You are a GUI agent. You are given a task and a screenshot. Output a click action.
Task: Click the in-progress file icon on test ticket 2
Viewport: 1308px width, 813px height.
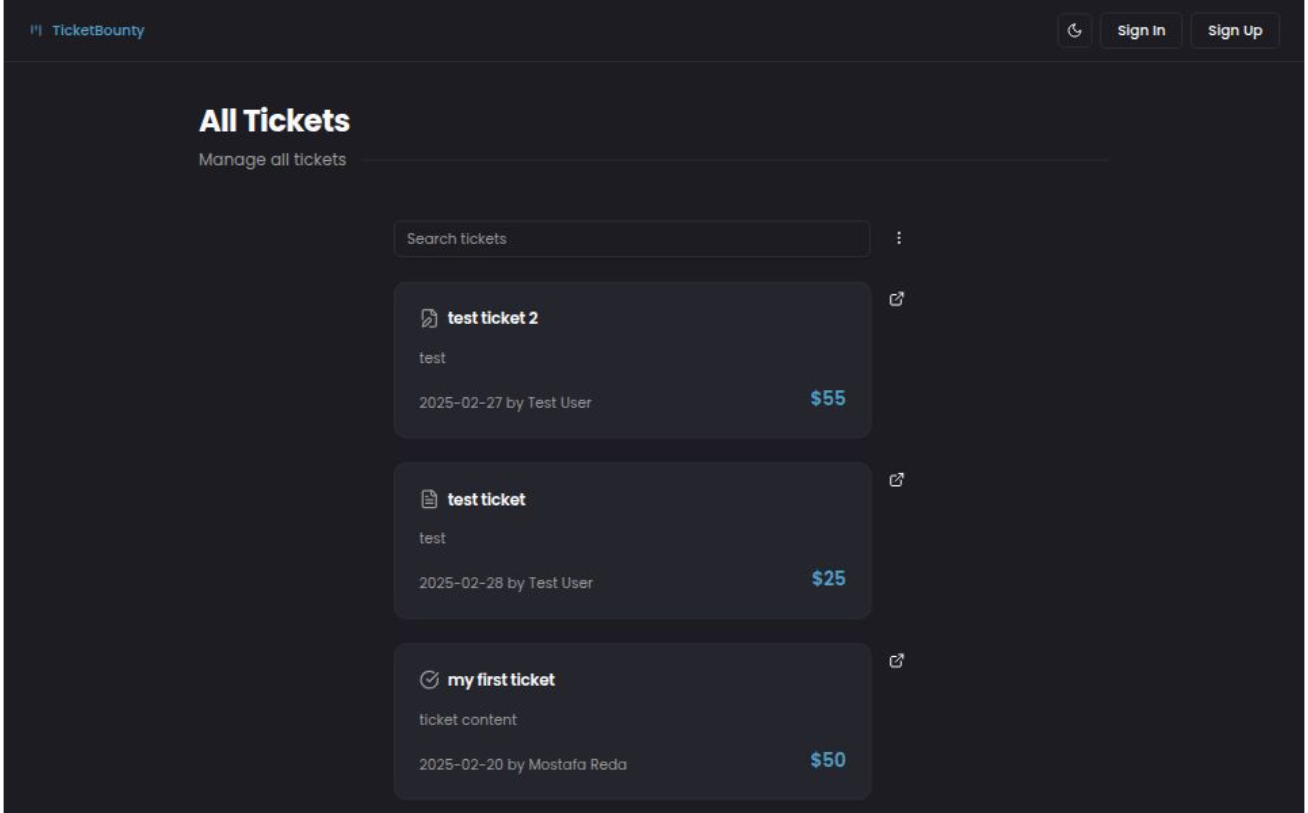428,319
